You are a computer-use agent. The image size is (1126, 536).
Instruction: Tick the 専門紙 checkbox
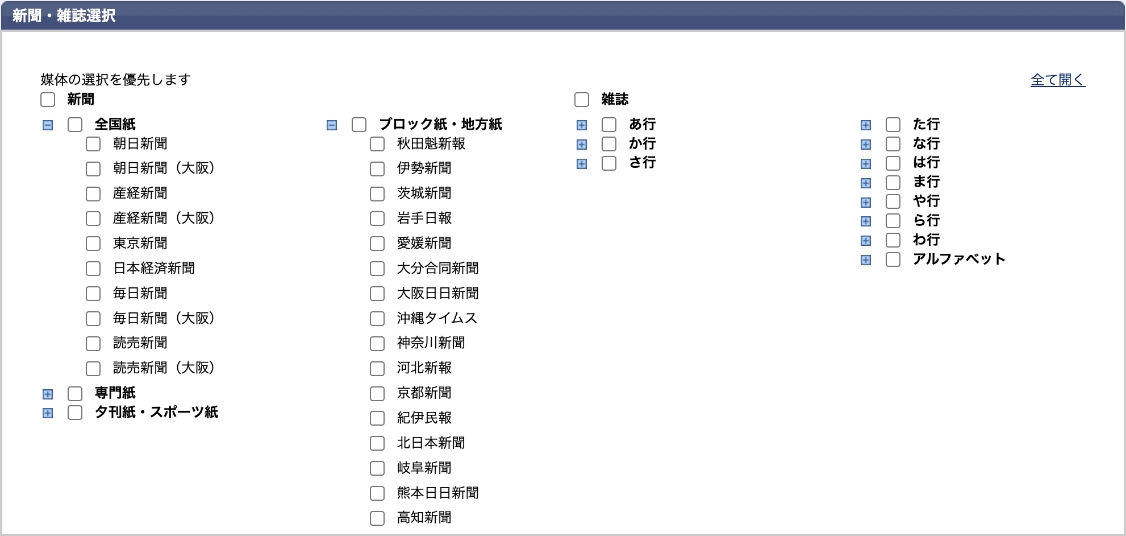(75, 394)
